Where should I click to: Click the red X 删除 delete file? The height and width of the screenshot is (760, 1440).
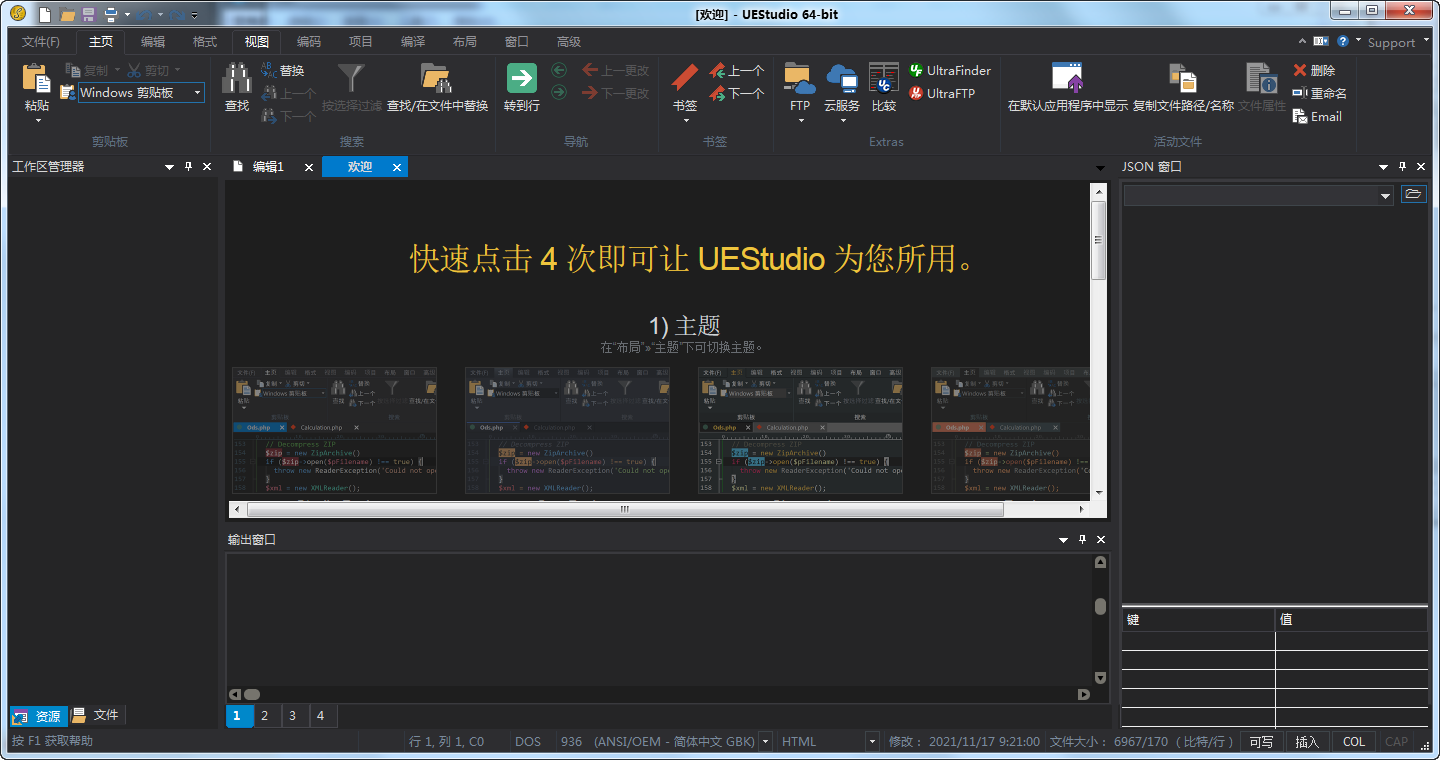point(1314,71)
